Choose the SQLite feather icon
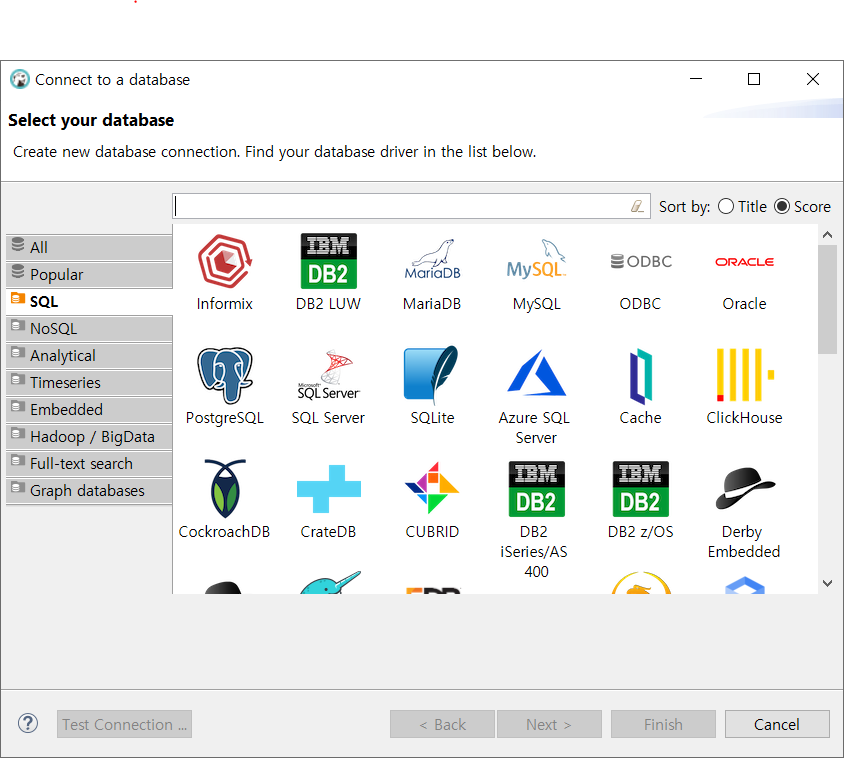The image size is (844, 758). tap(432, 375)
